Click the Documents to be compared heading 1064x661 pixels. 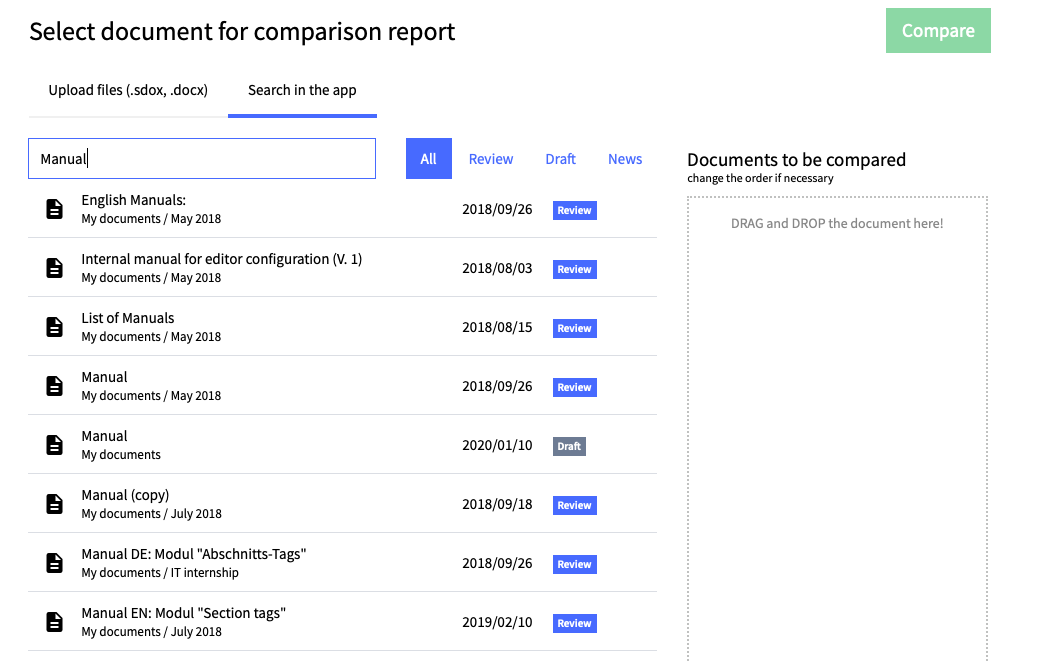797,159
